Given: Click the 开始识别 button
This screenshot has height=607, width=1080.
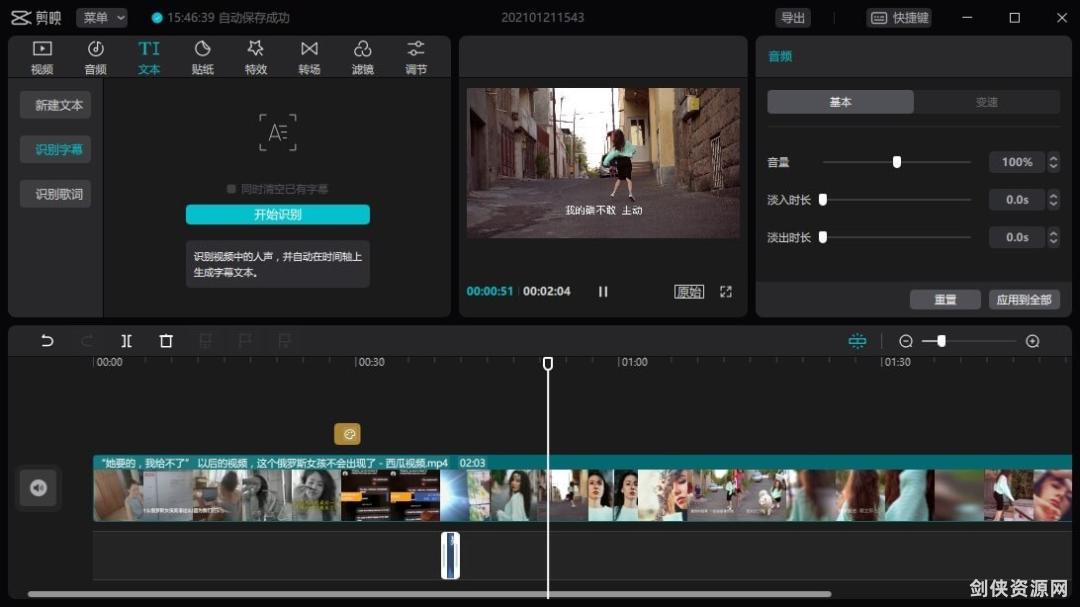Looking at the screenshot, I should (x=277, y=215).
